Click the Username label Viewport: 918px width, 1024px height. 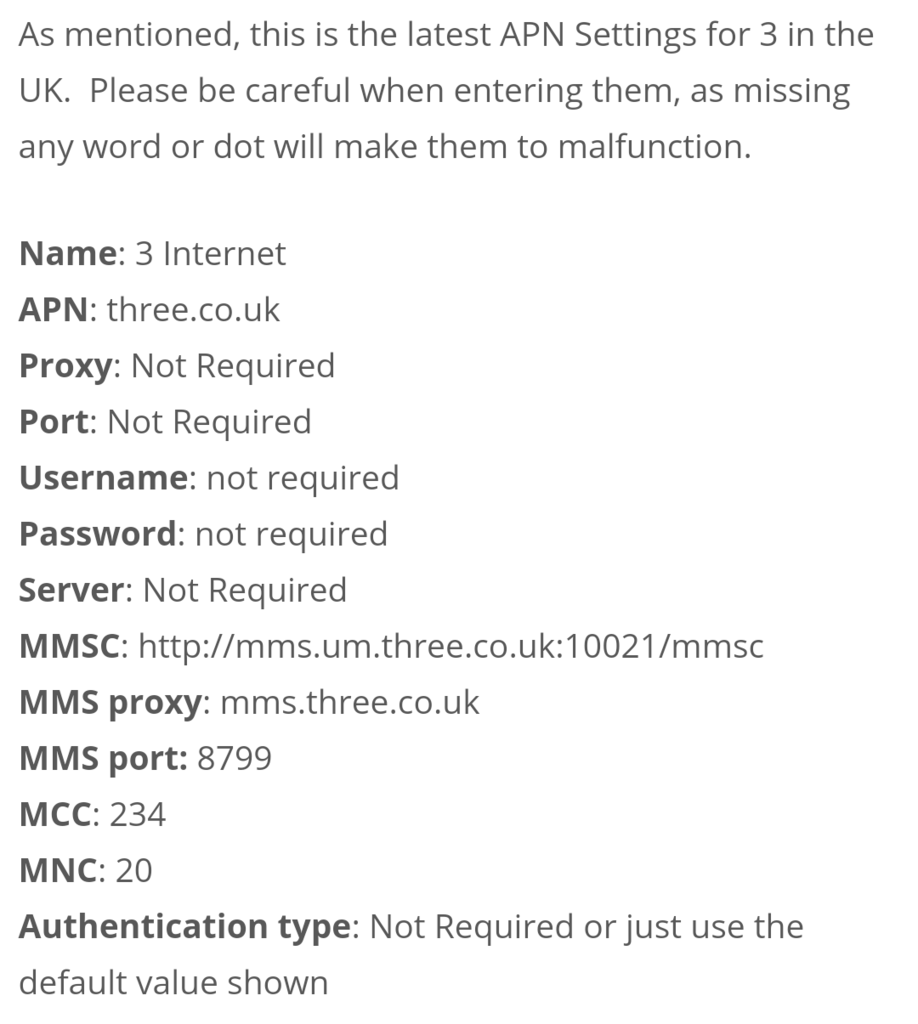click(x=104, y=478)
